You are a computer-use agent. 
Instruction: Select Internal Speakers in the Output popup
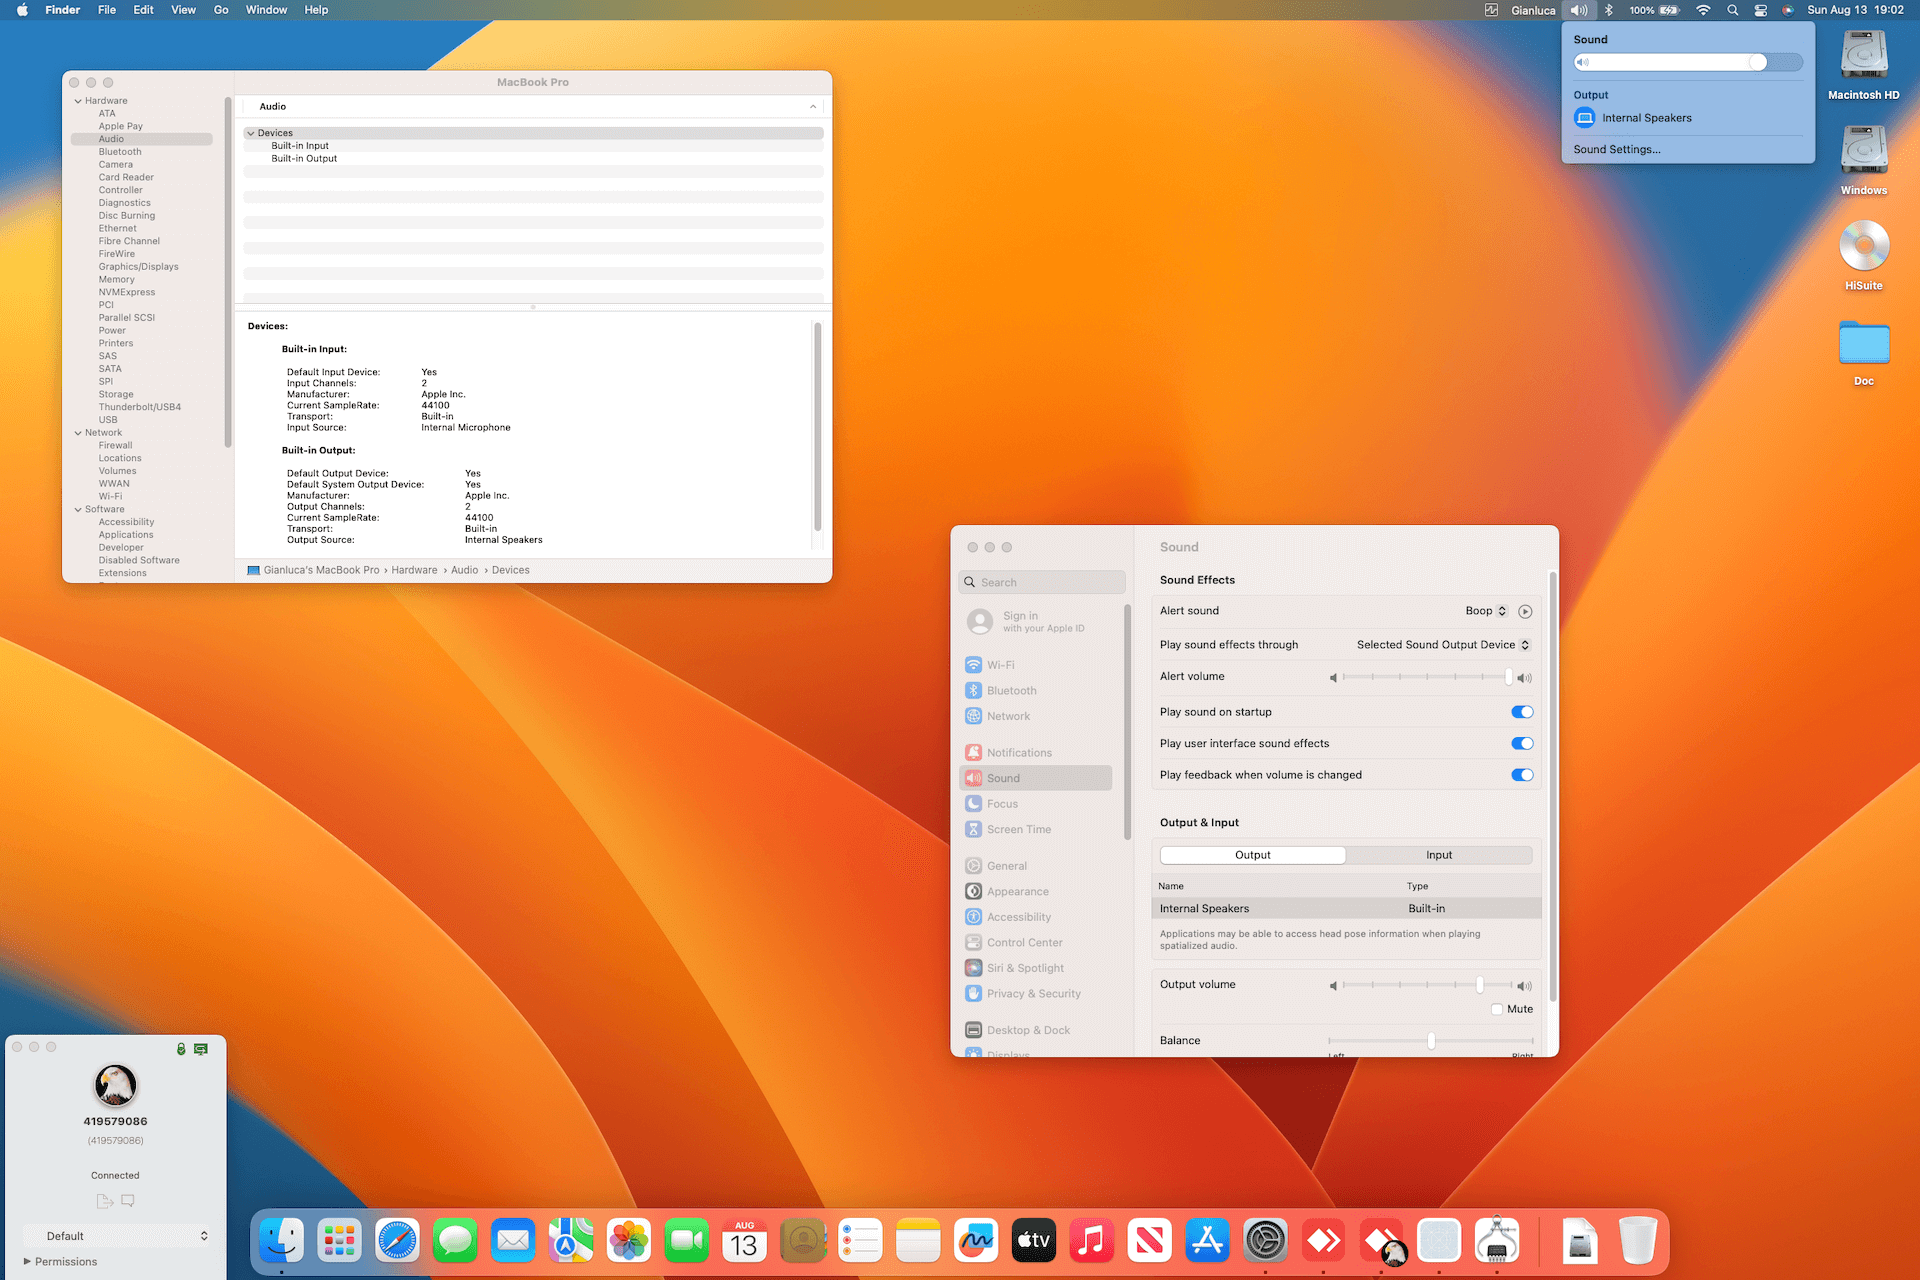click(x=1646, y=118)
